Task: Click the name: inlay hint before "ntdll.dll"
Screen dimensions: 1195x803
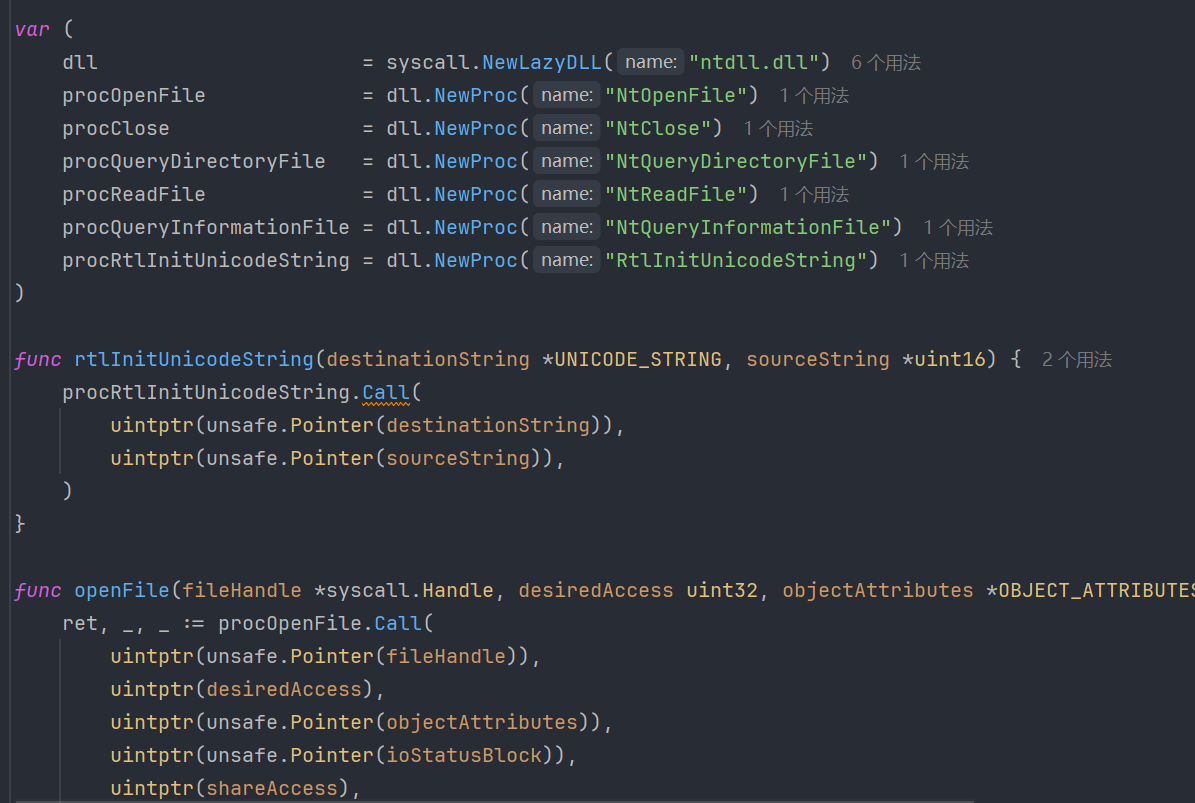Action: coord(651,62)
